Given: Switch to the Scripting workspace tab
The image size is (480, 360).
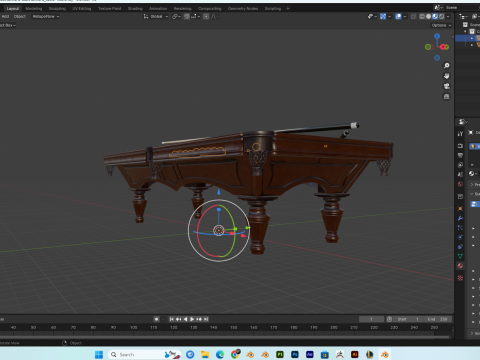Looking at the screenshot, I should pyautogui.click(x=273, y=9).
